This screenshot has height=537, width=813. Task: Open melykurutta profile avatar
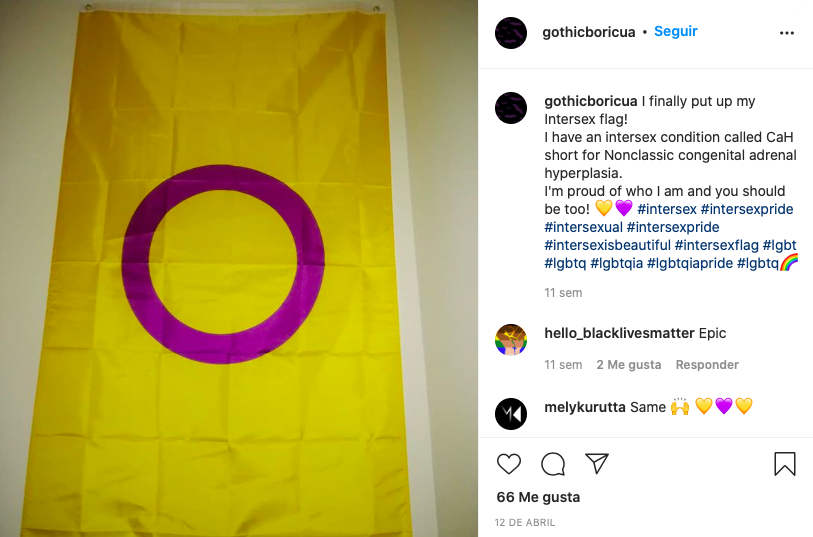click(x=511, y=414)
